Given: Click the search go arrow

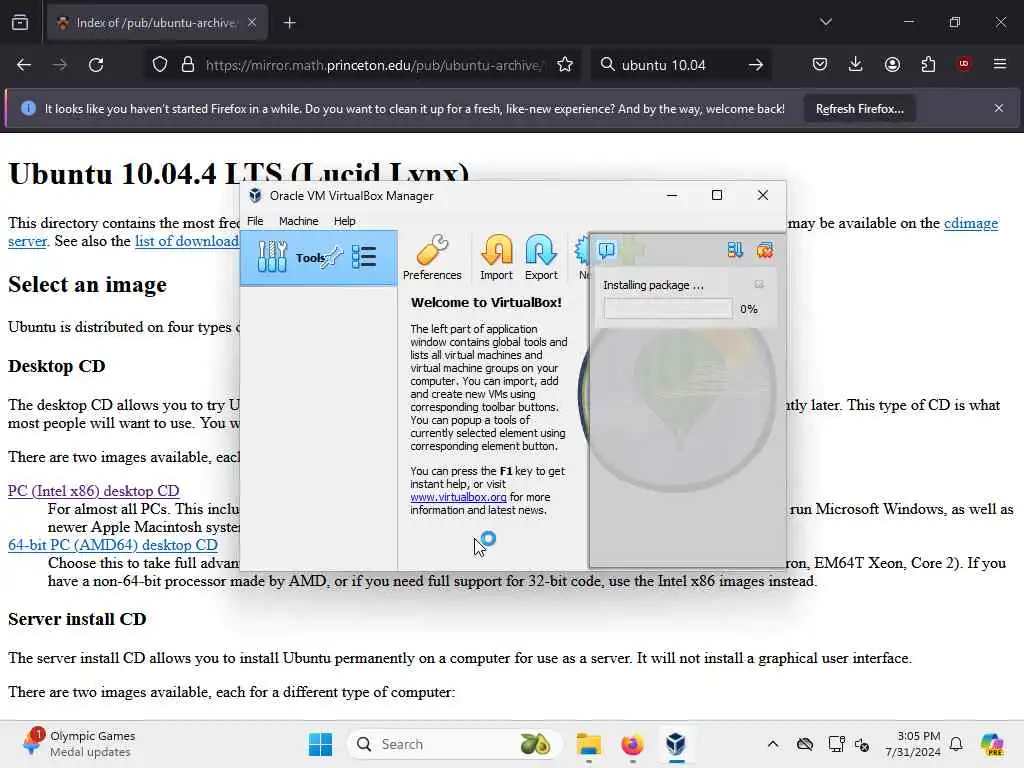Looking at the screenshot, I should [x=756, y=65].
